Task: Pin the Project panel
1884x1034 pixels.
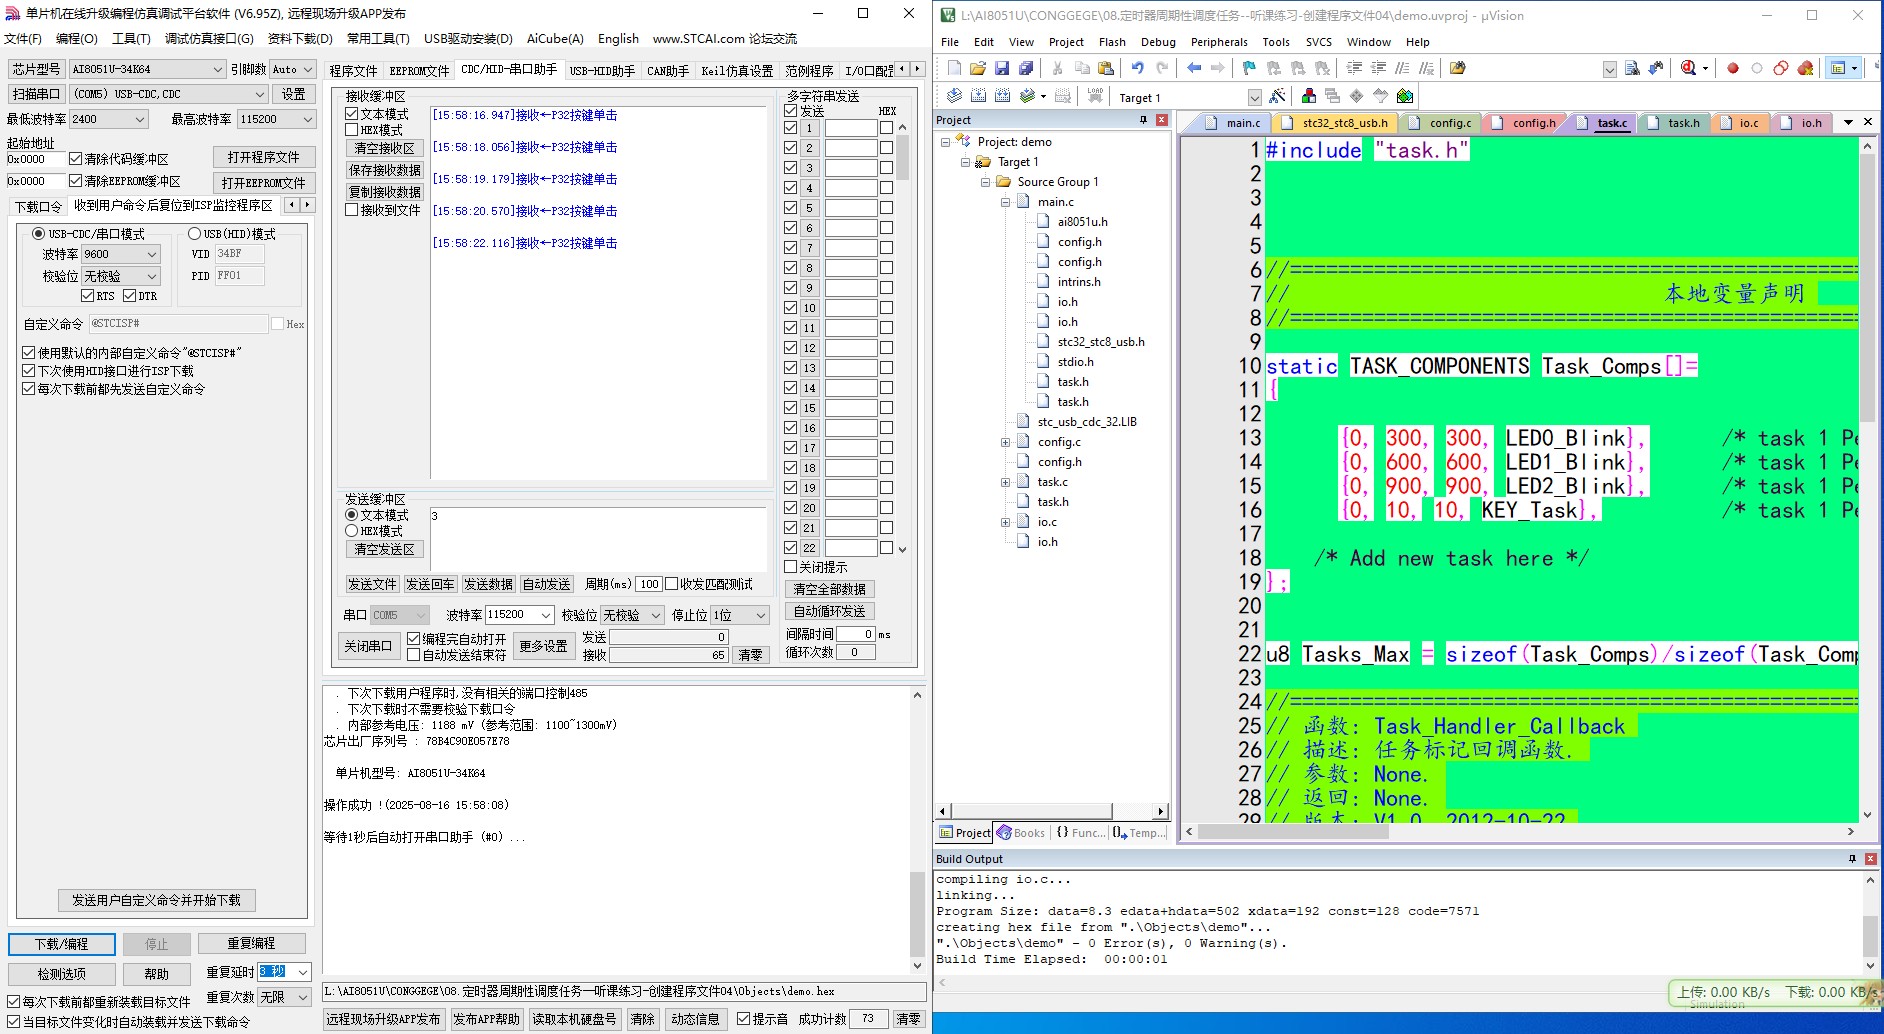Action: 1144,120
